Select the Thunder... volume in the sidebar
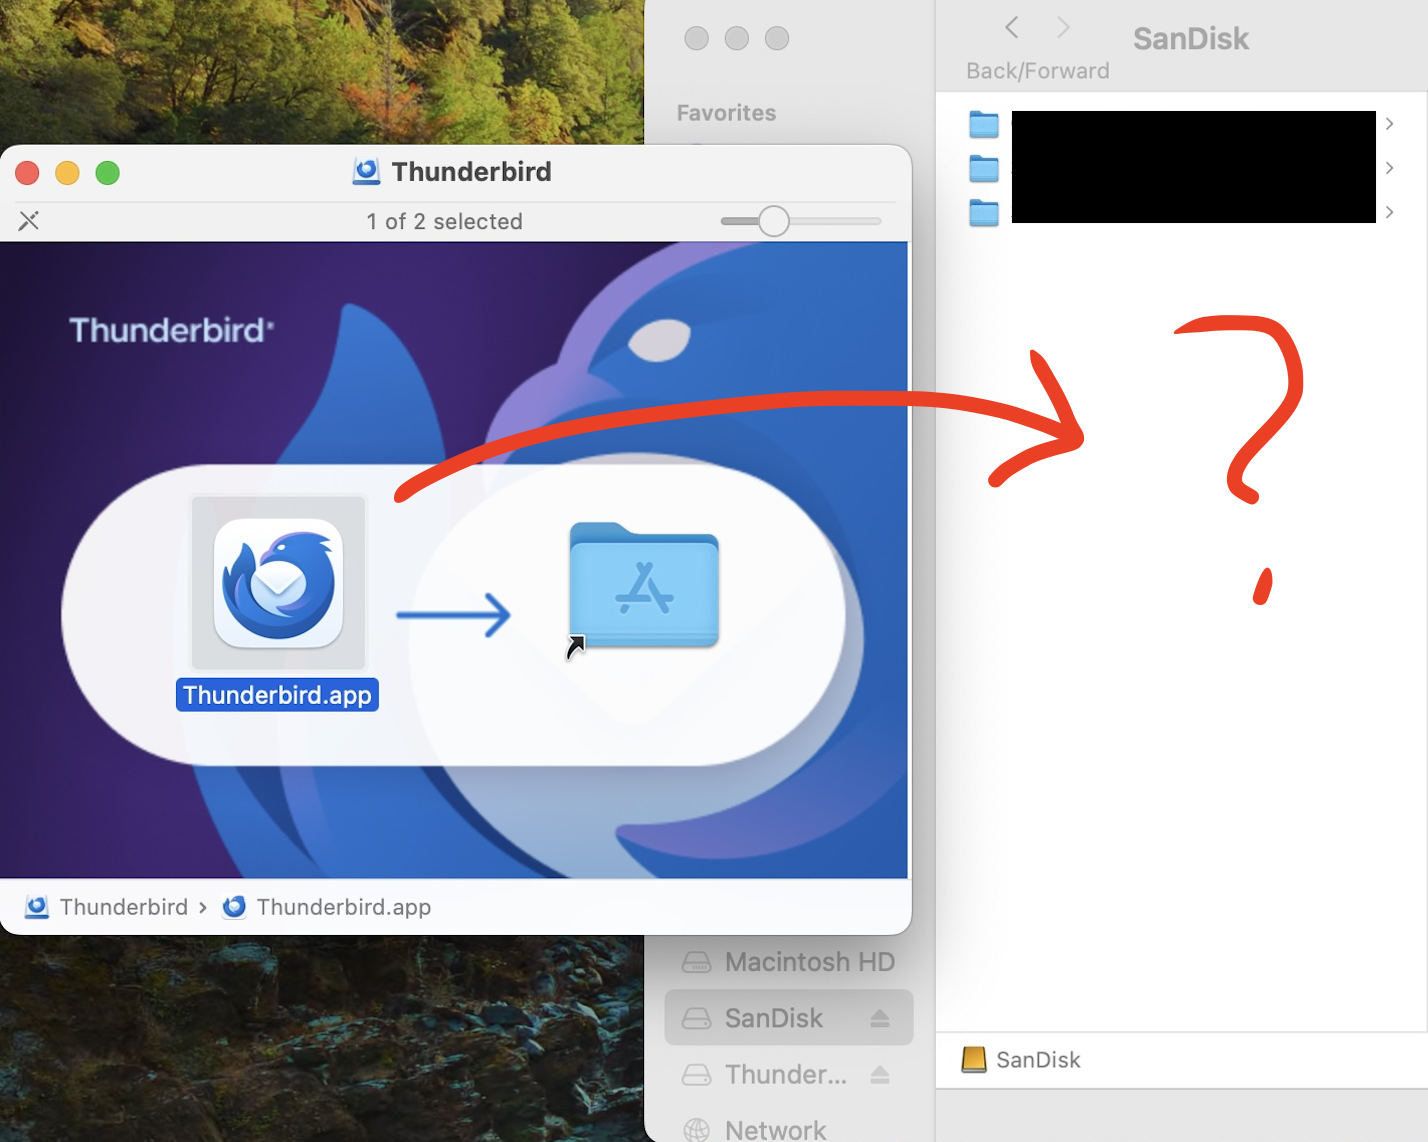1428x1142 pixels. (789, 1074)
